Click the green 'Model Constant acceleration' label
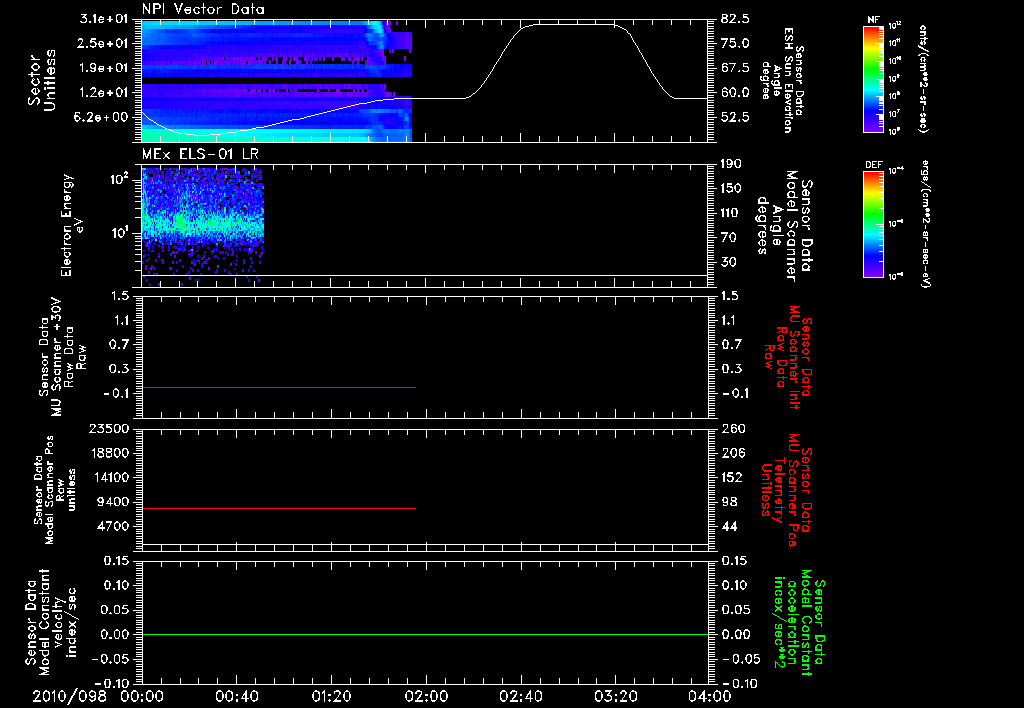 pos(799,622)
